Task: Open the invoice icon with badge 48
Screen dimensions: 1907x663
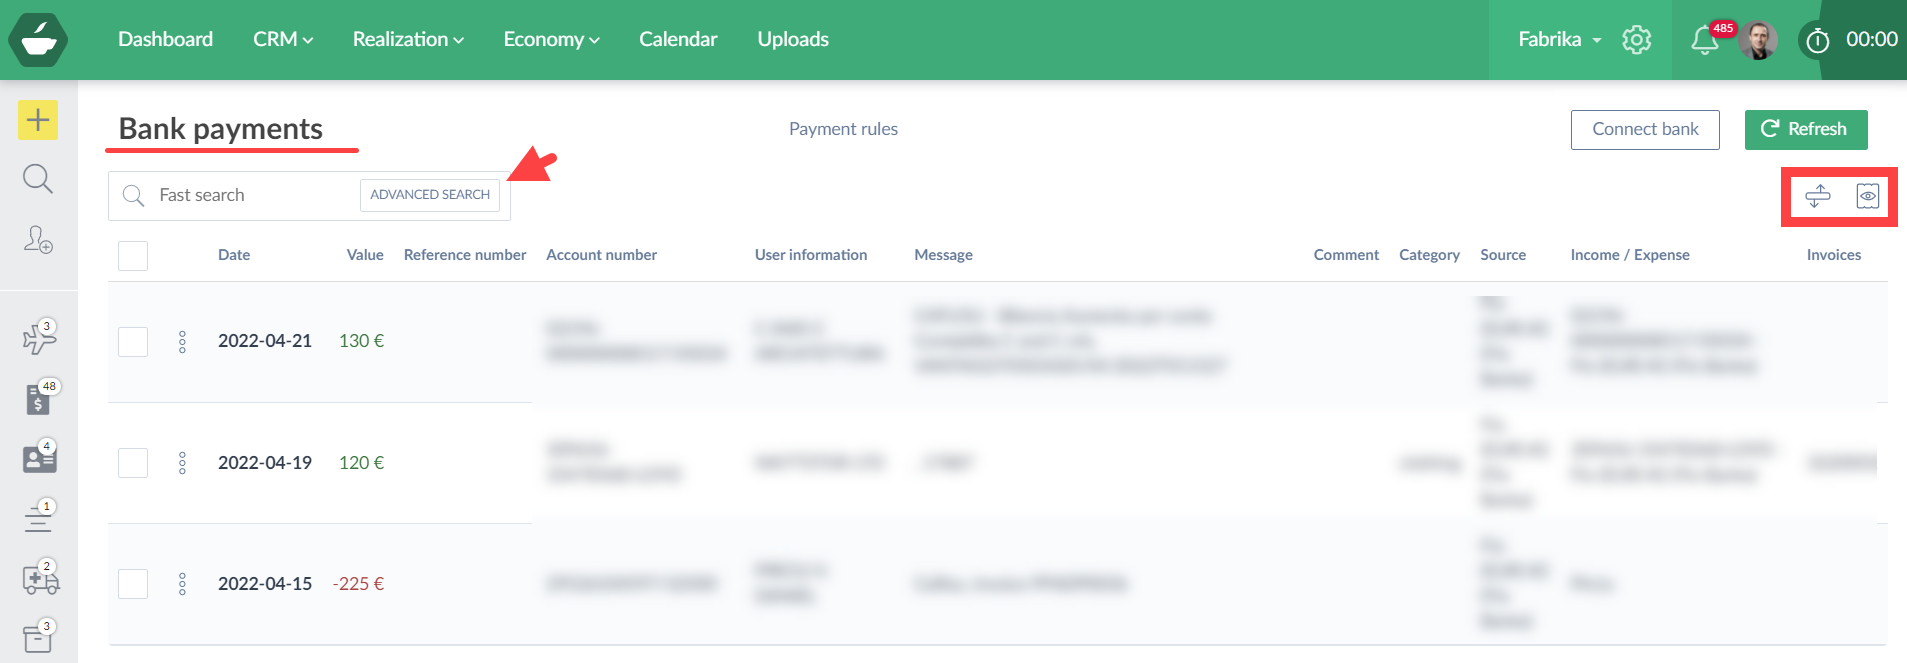Action: 38,399
